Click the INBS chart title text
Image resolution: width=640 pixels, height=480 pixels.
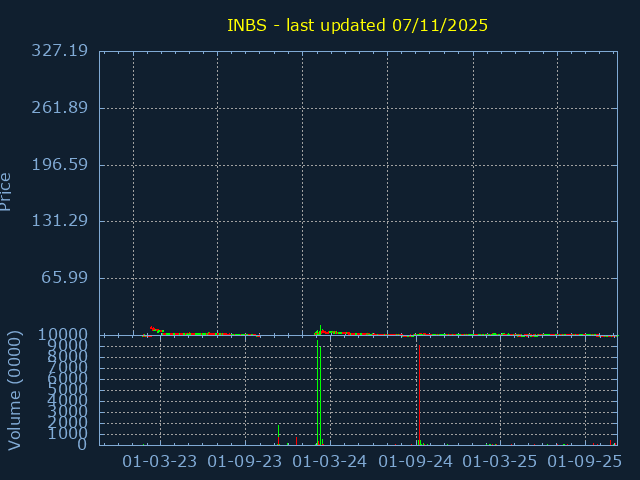(357, 25)
